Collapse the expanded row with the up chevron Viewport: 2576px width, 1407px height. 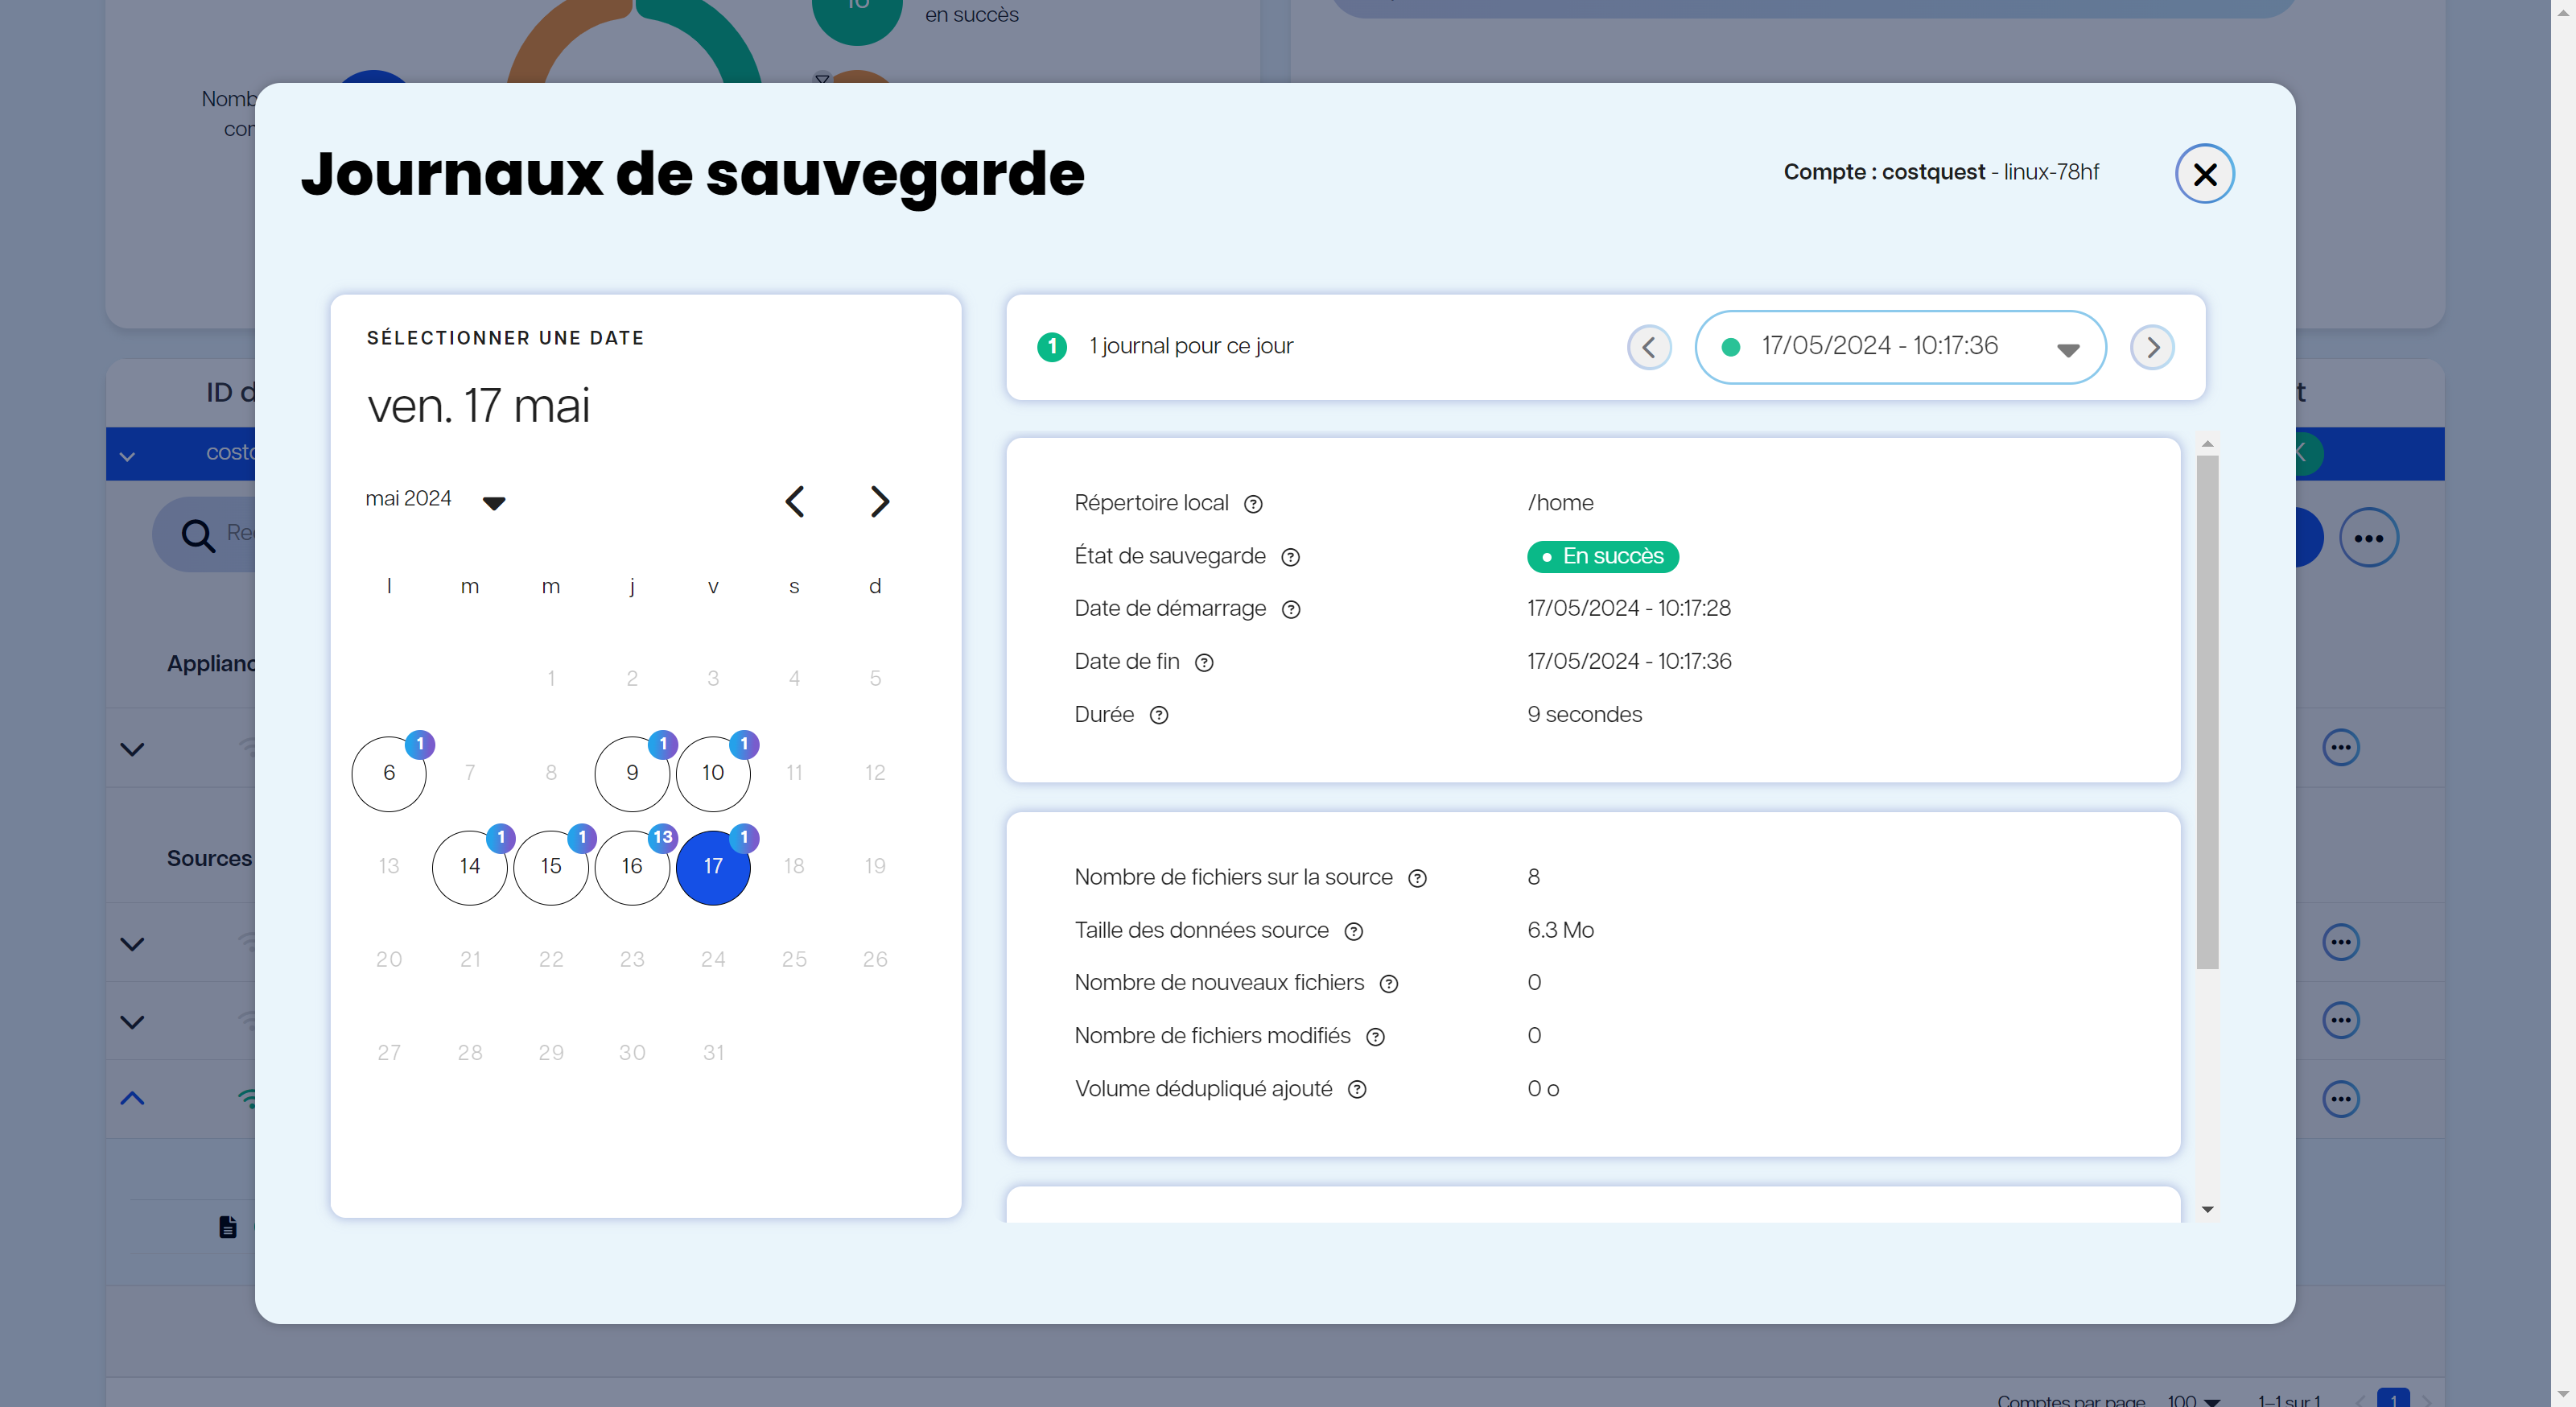pyautogui.click(x=132, y=1099)
